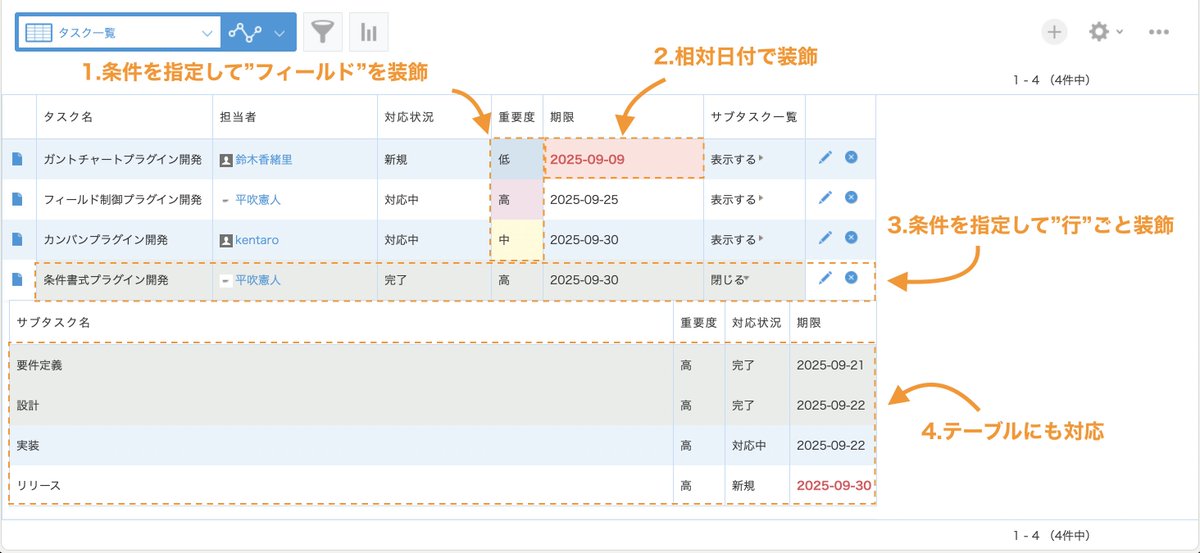Click the bottom record count 1 - 4 (4件中)
1200x553 pixels.
click(1050, 535)
